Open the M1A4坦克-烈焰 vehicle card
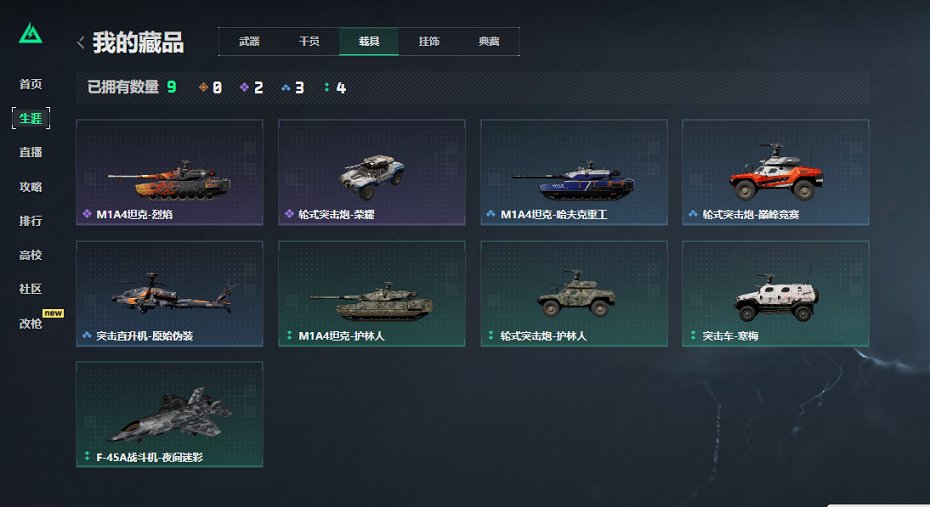The height and width of the screenshot is (507, 930). pos(170,172)
